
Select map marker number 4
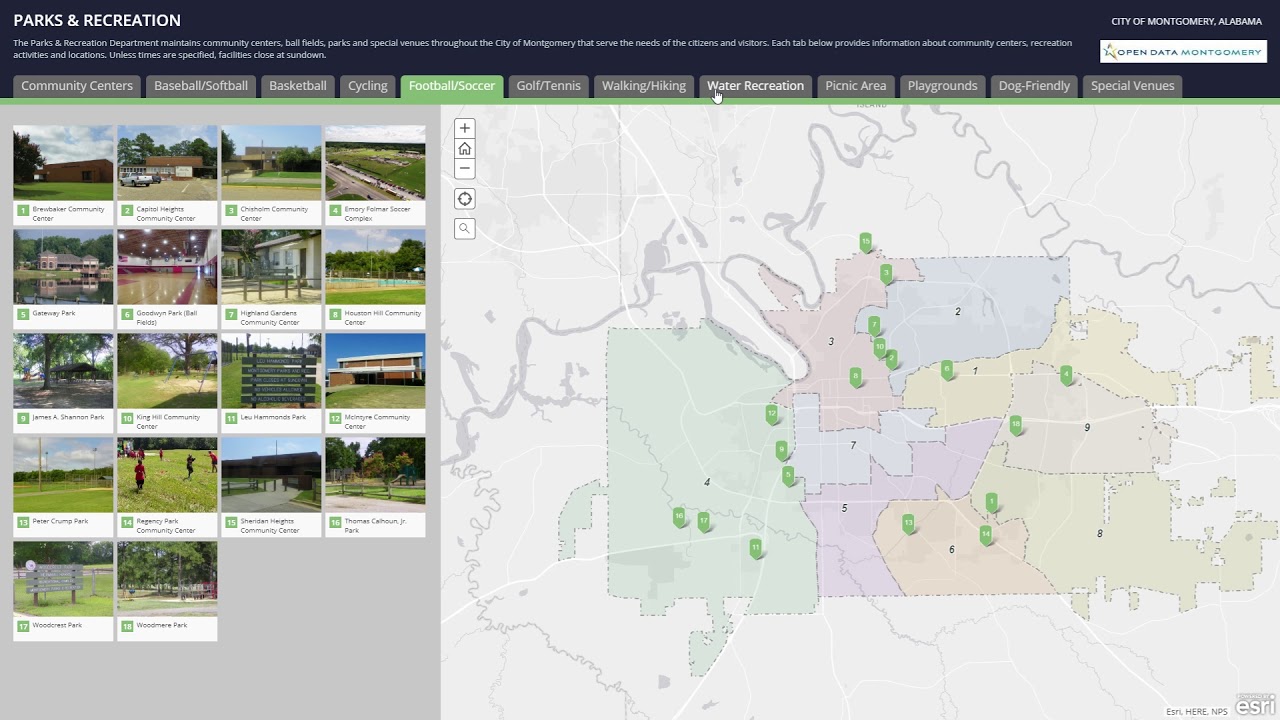[x=1066, y=375]
